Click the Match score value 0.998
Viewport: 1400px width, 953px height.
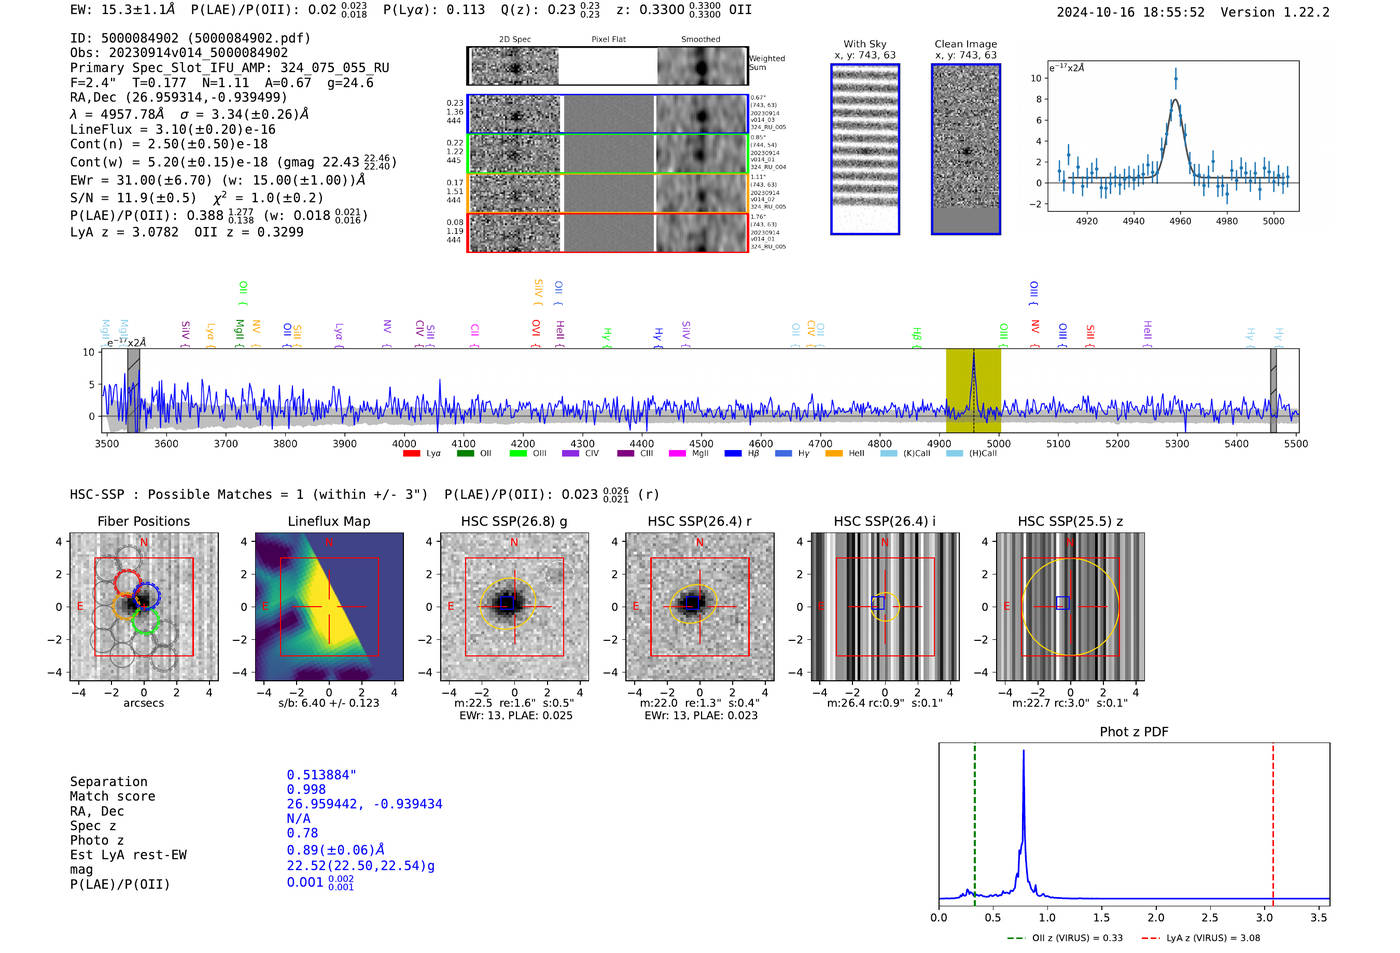[306, 790]
